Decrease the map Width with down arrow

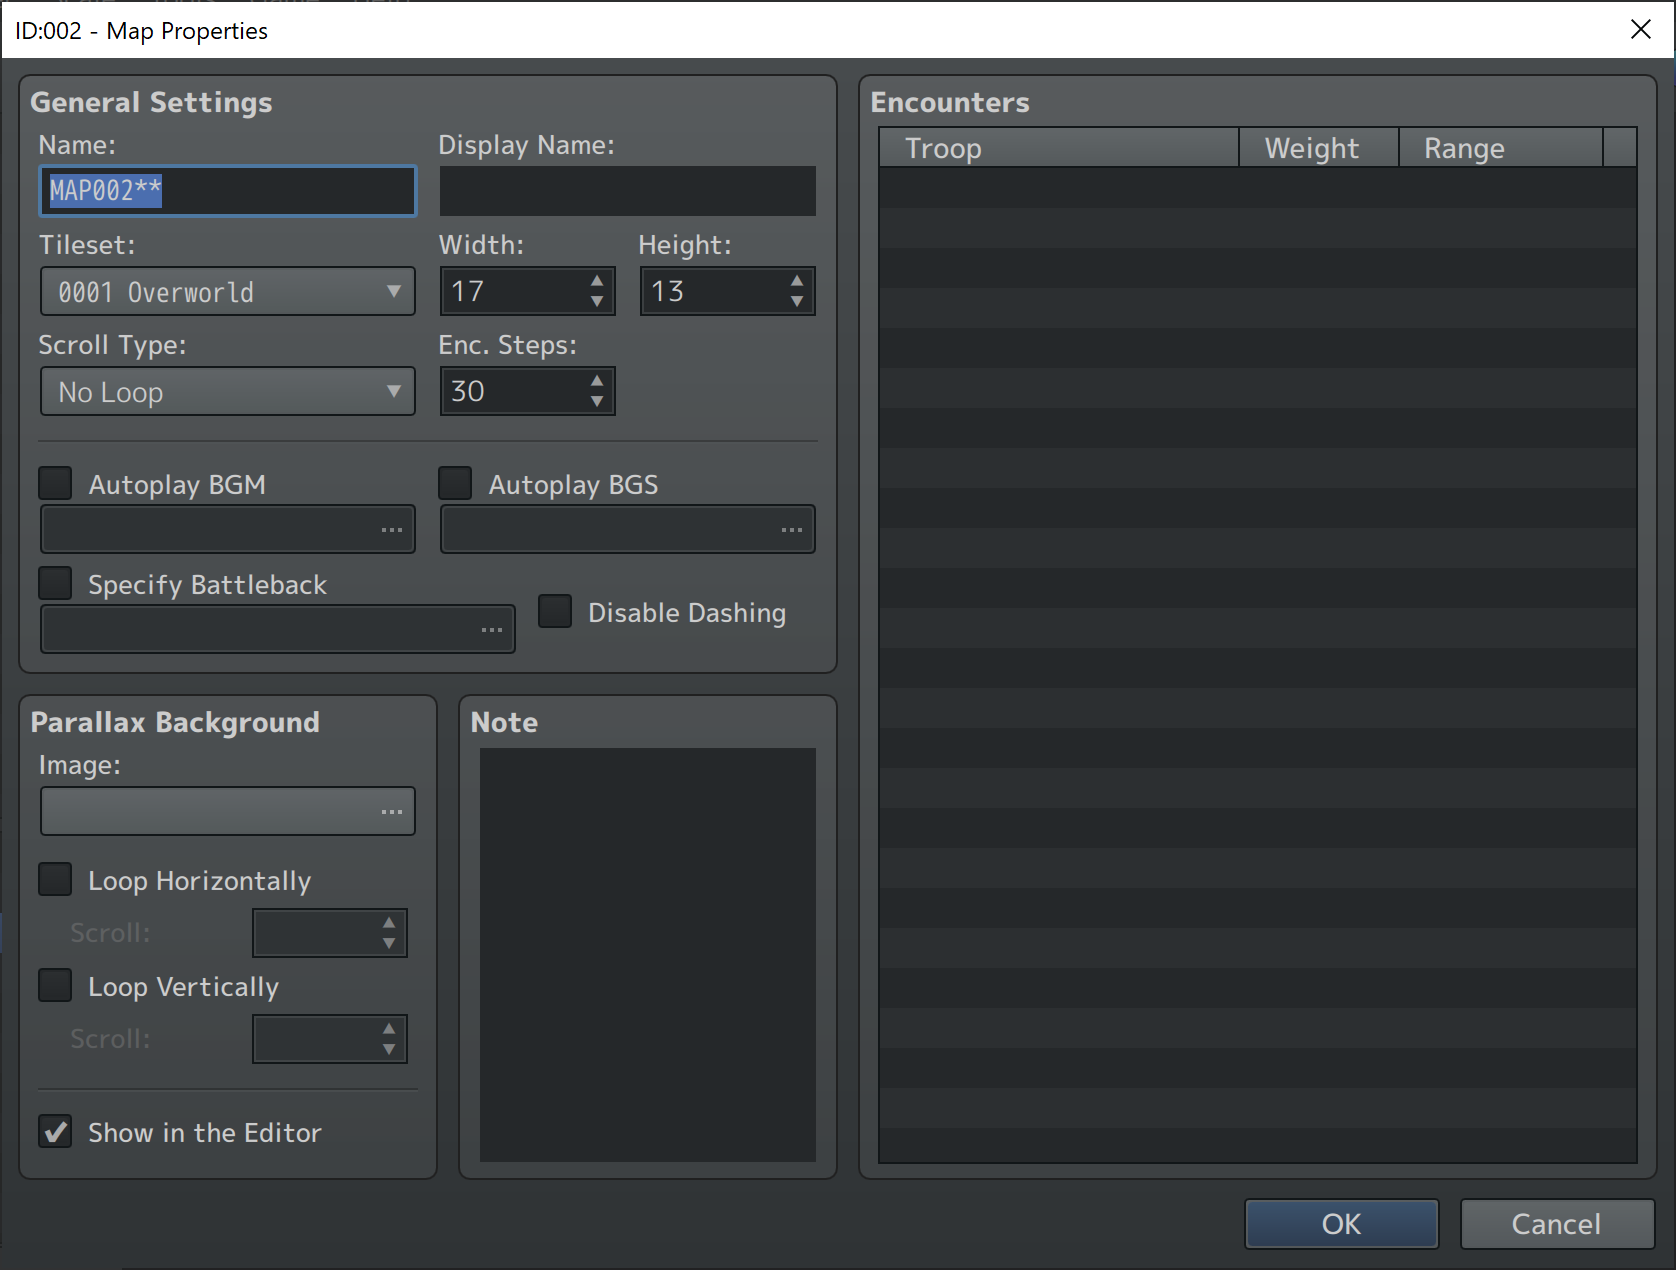click(x=597, y=301)
